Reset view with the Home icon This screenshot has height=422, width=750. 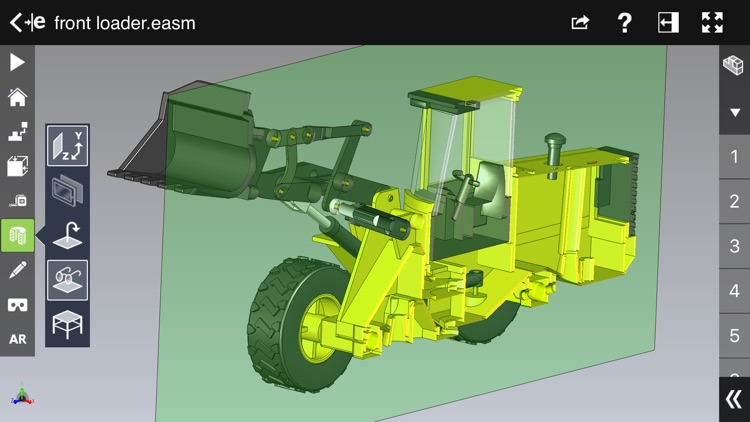click(17, 97)
